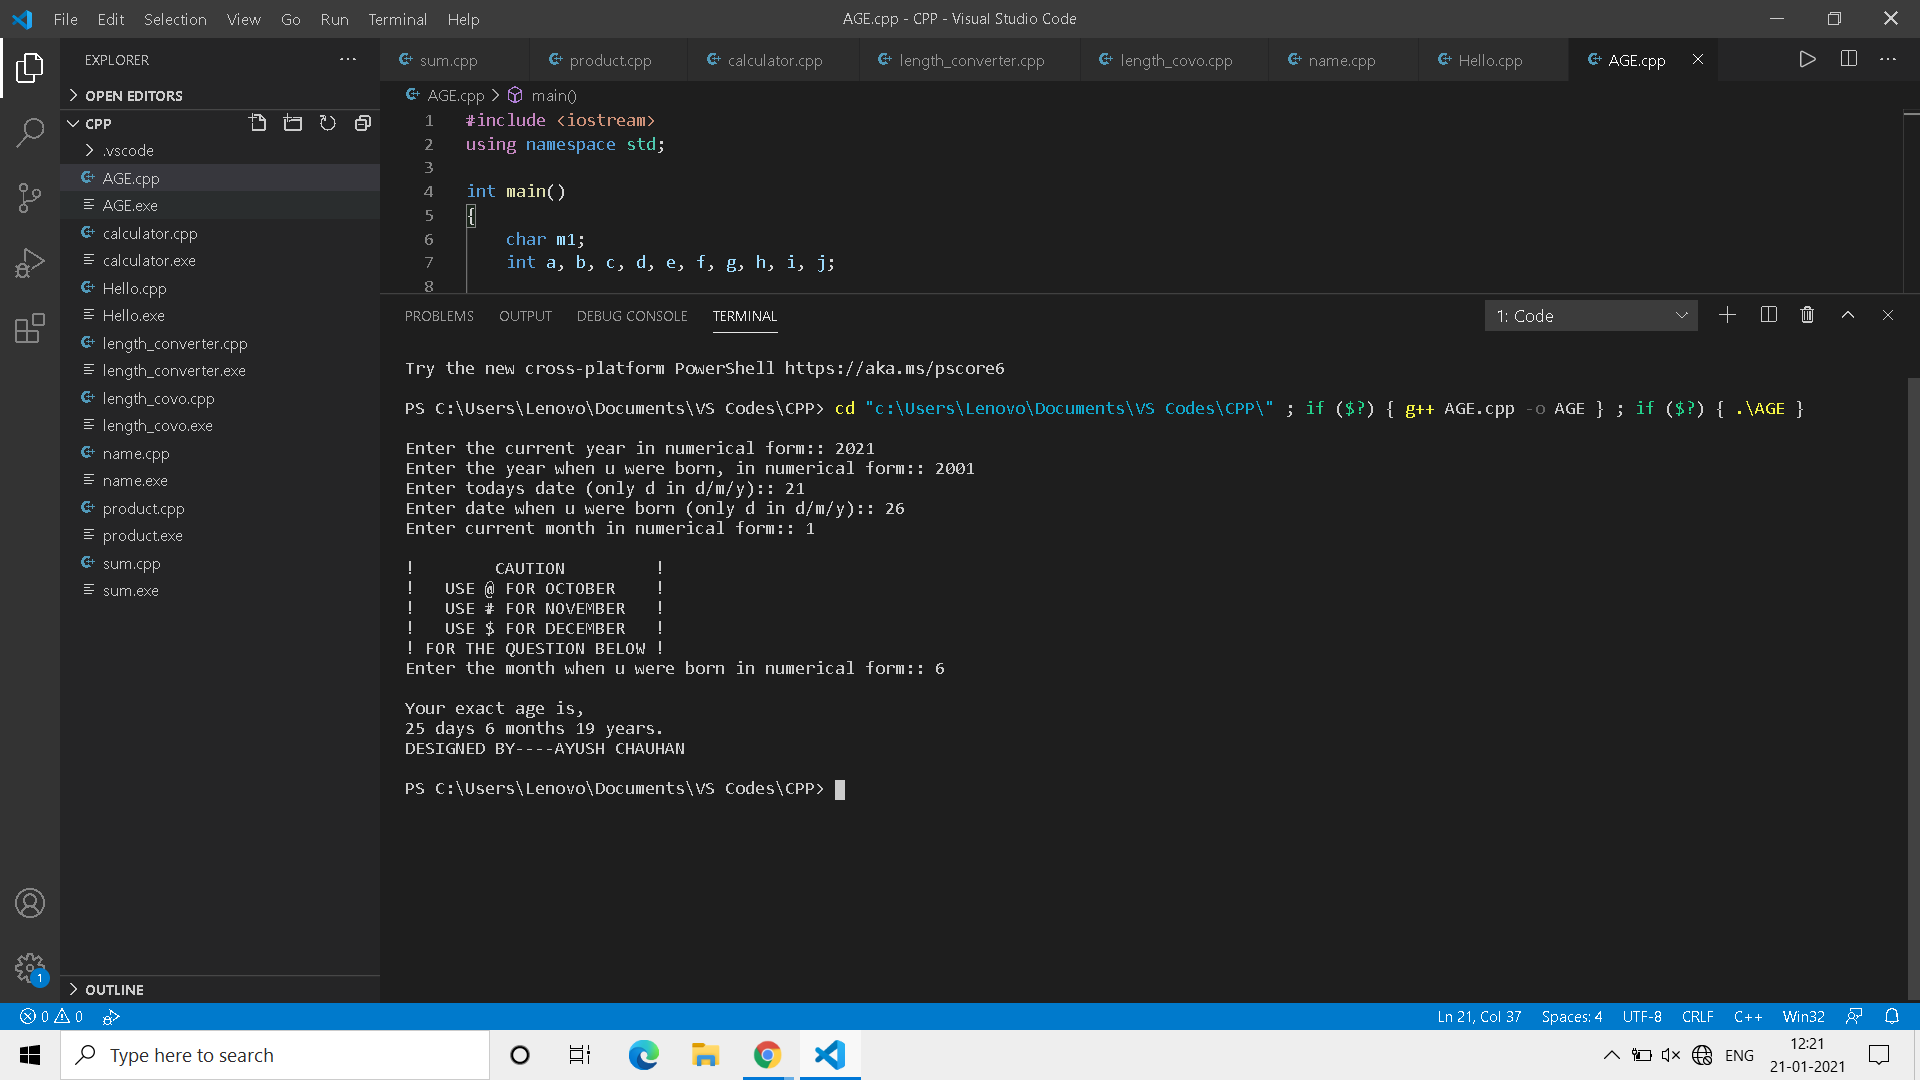Viewport: 1920px width, 1080px height.
Task: Expand the OPEN EDITORS section
Action: (220, 95)
